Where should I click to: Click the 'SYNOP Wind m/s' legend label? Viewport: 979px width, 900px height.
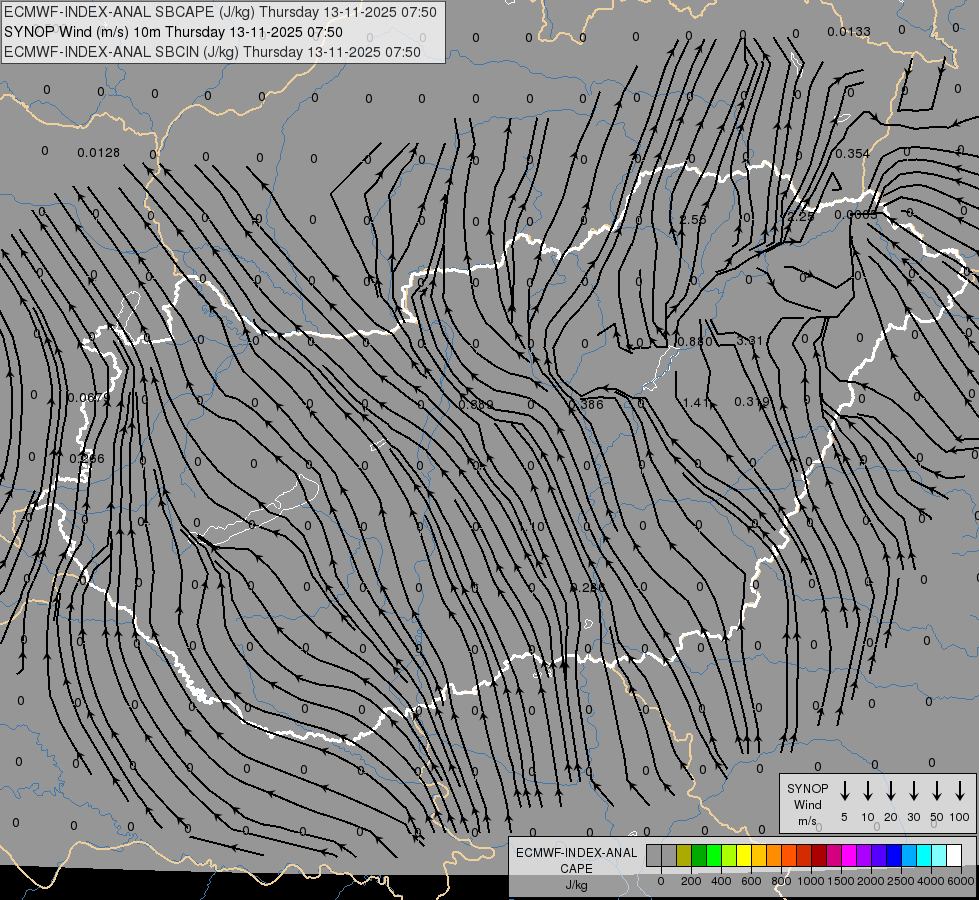point(807,804)
